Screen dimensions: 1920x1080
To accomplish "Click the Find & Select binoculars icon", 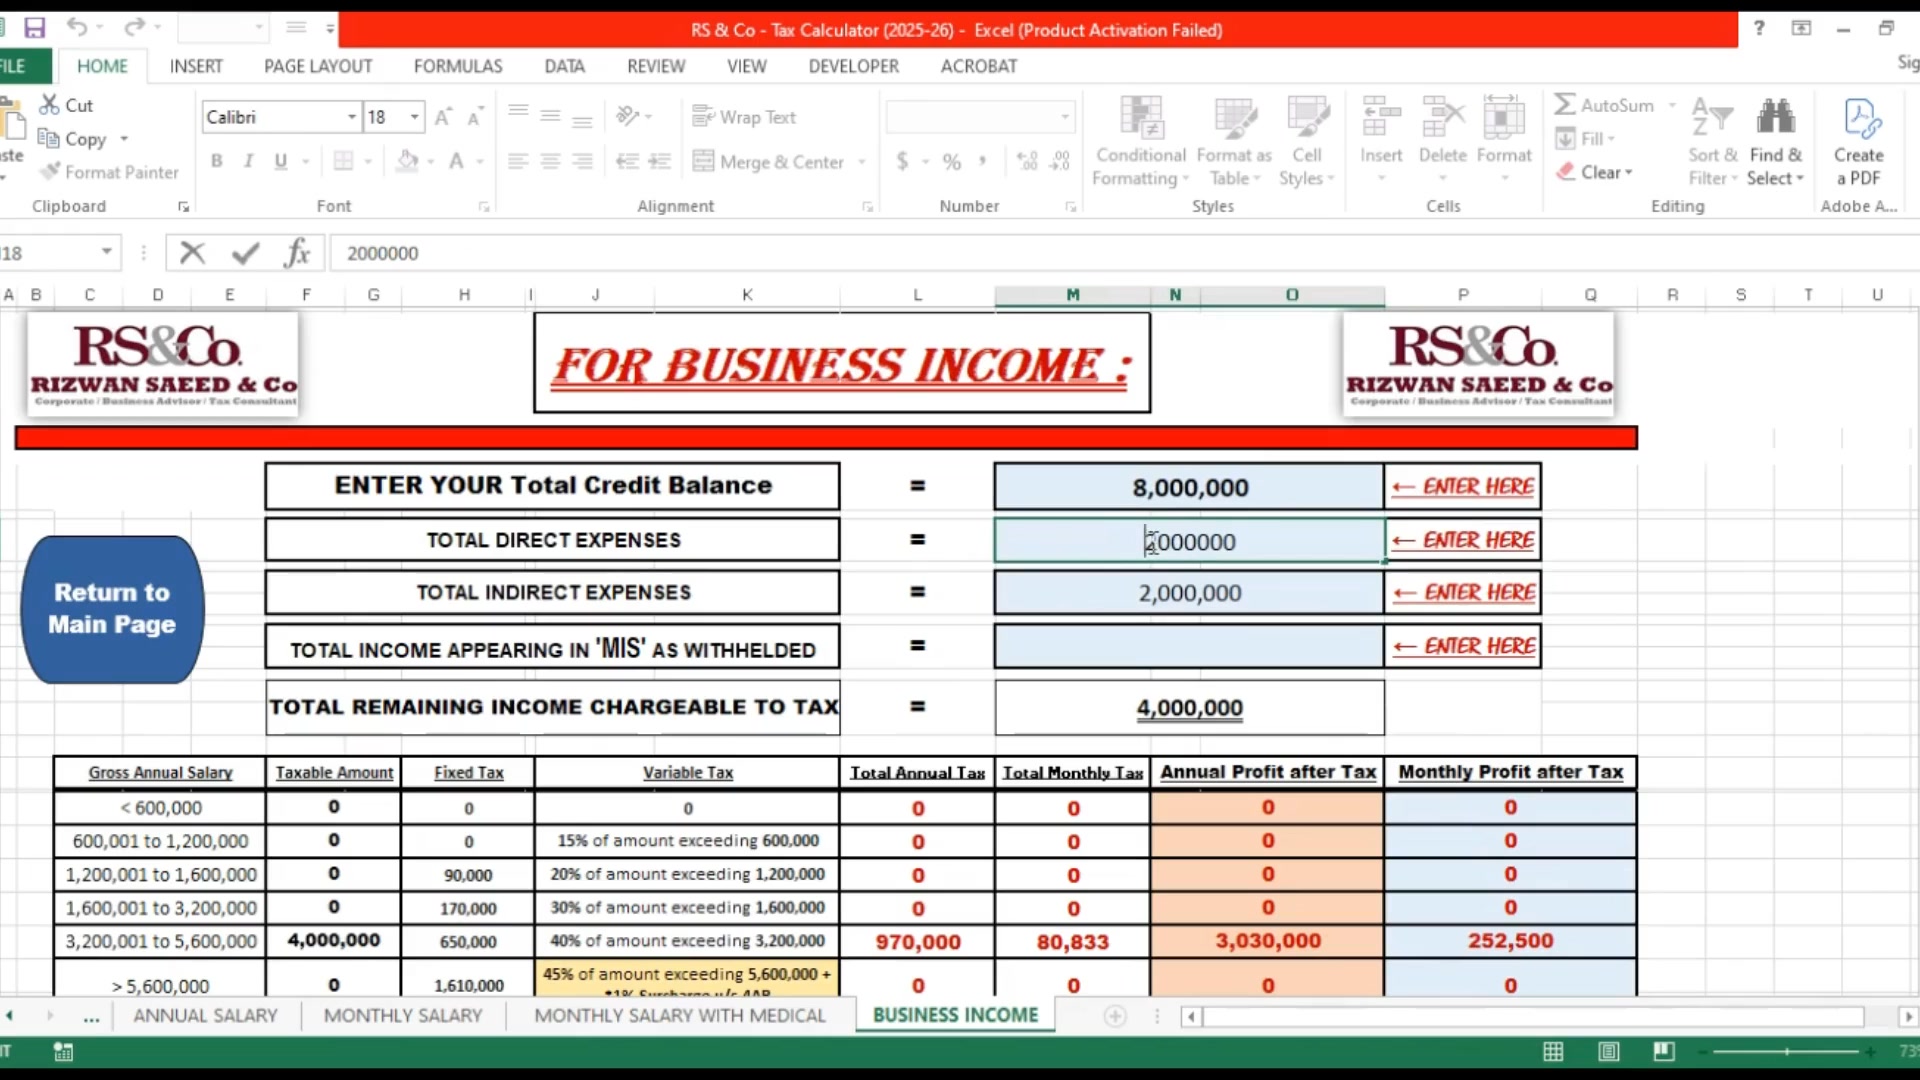I will pos(1776,117).
